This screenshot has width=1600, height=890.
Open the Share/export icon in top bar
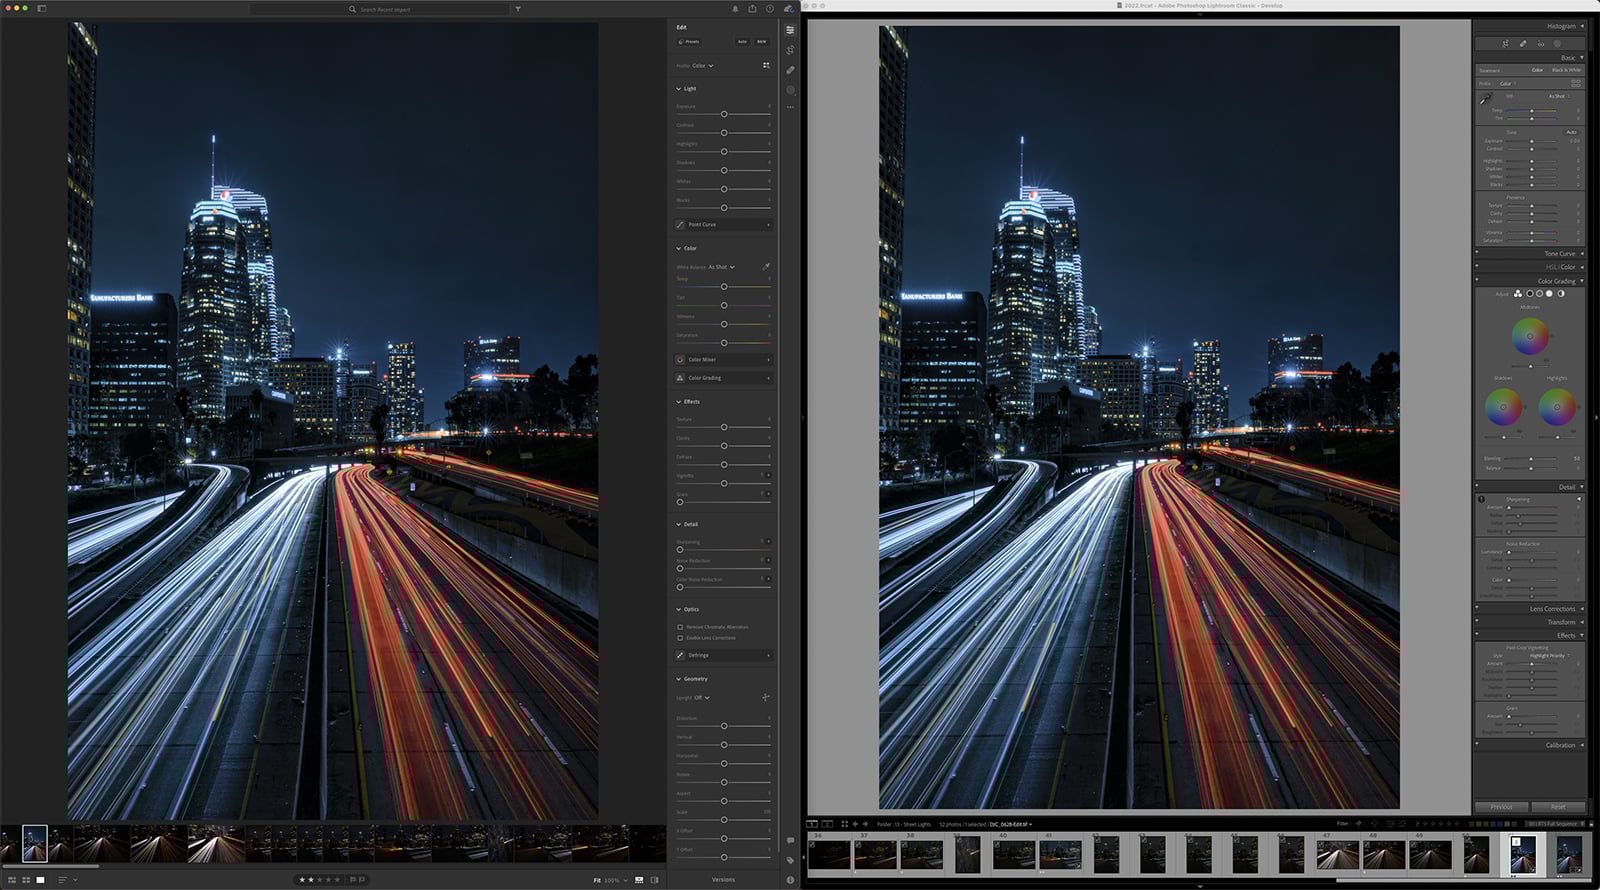(x=752, y=9)
